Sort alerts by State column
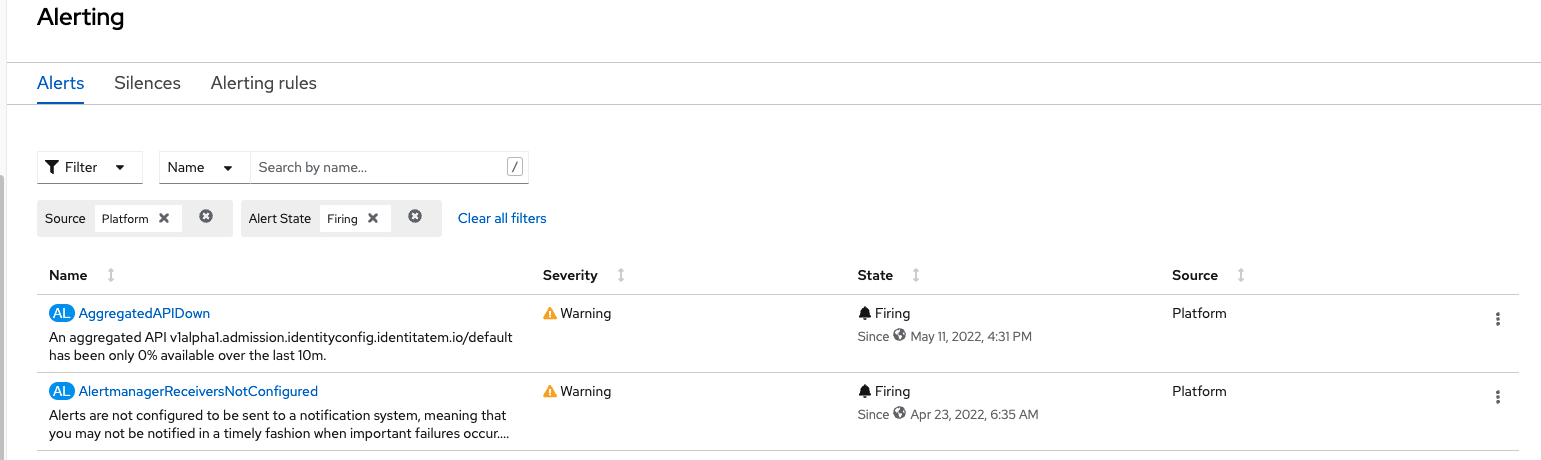Screen dimensions: 1541x460 (x=875, y=275)
